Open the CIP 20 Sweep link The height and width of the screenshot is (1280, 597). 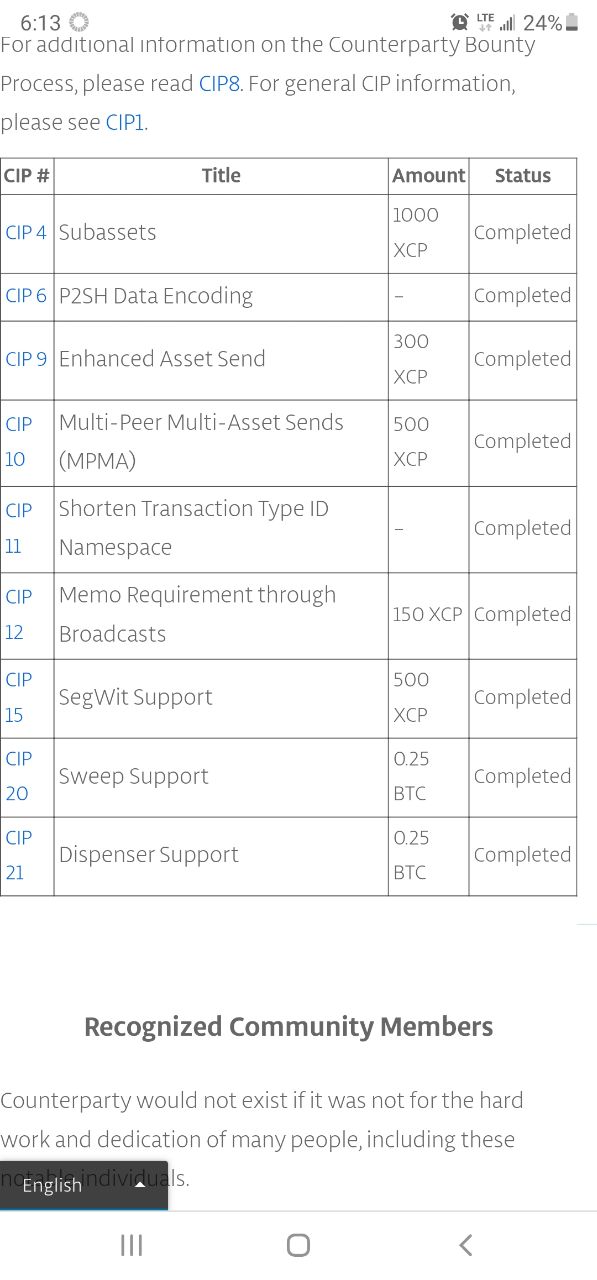[19, 776]
